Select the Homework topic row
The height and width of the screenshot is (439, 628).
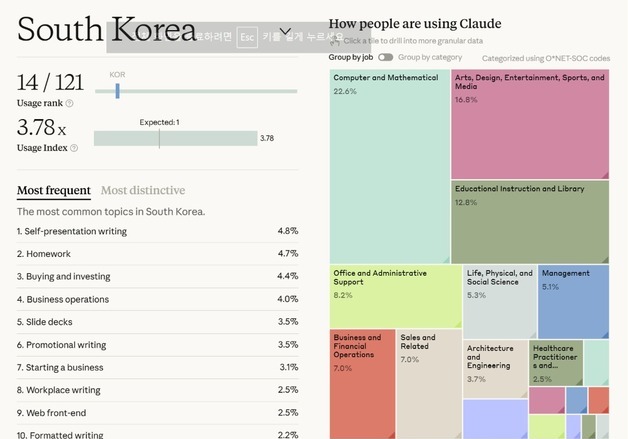click(157, 254)
